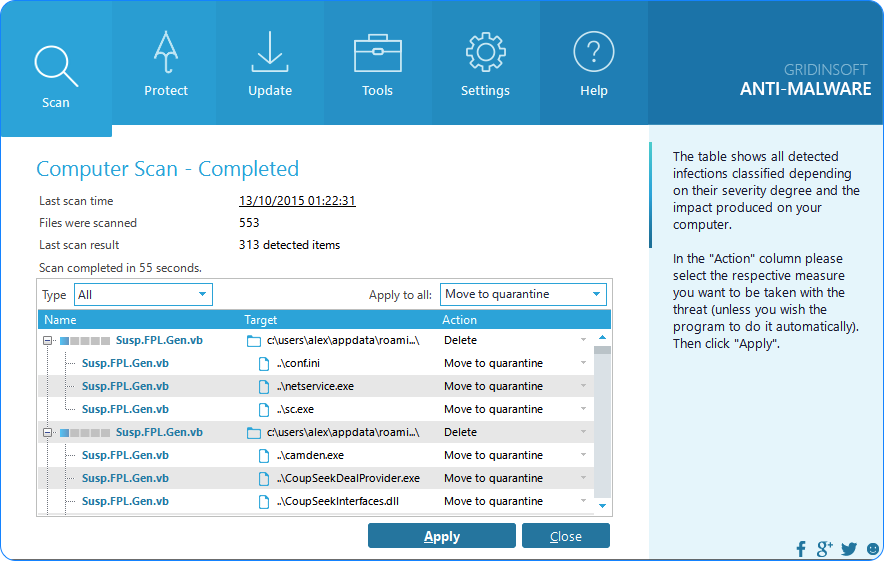Open the Tools toolbox icon

[x=378, y=52]
